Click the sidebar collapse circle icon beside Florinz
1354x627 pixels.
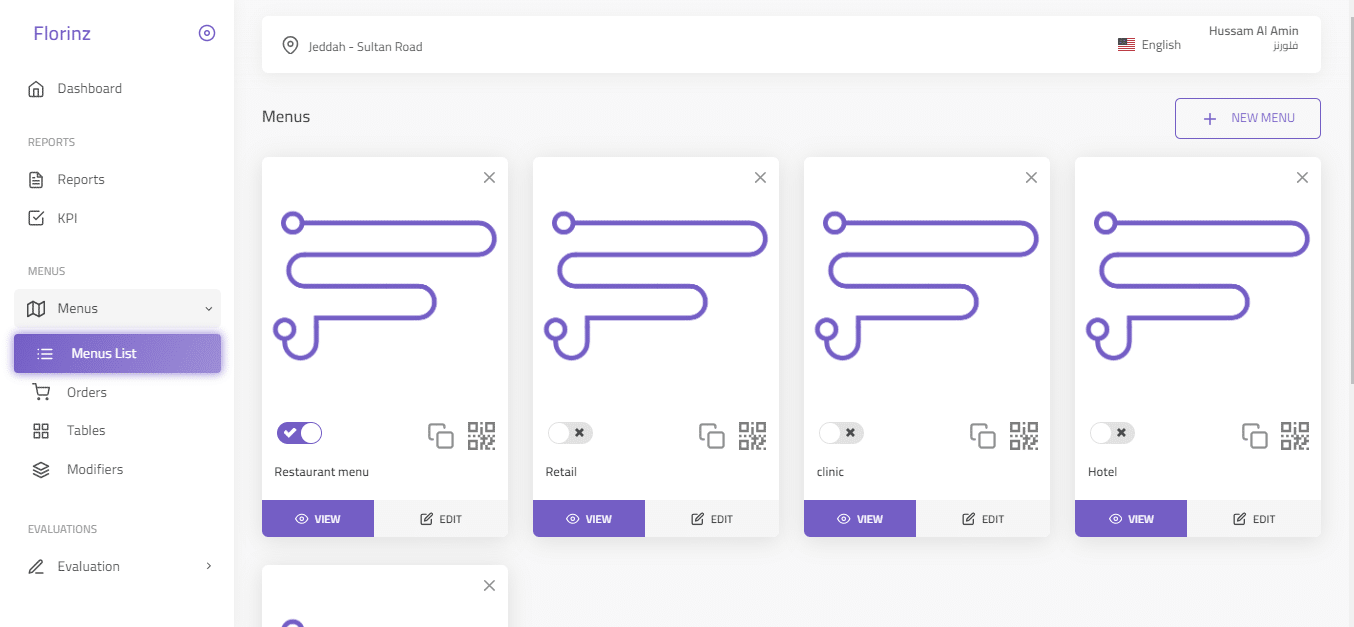tap(207, 33)
